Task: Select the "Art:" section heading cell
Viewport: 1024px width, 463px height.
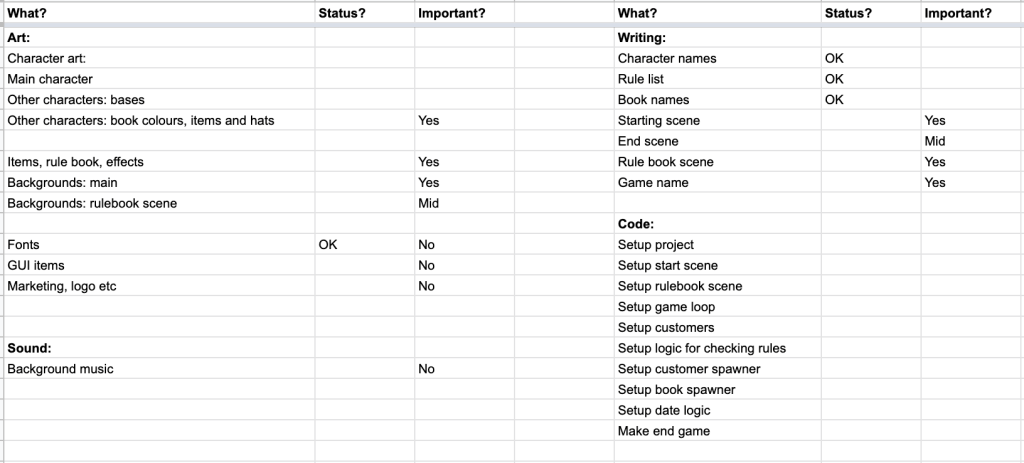Action: point(19,37)
